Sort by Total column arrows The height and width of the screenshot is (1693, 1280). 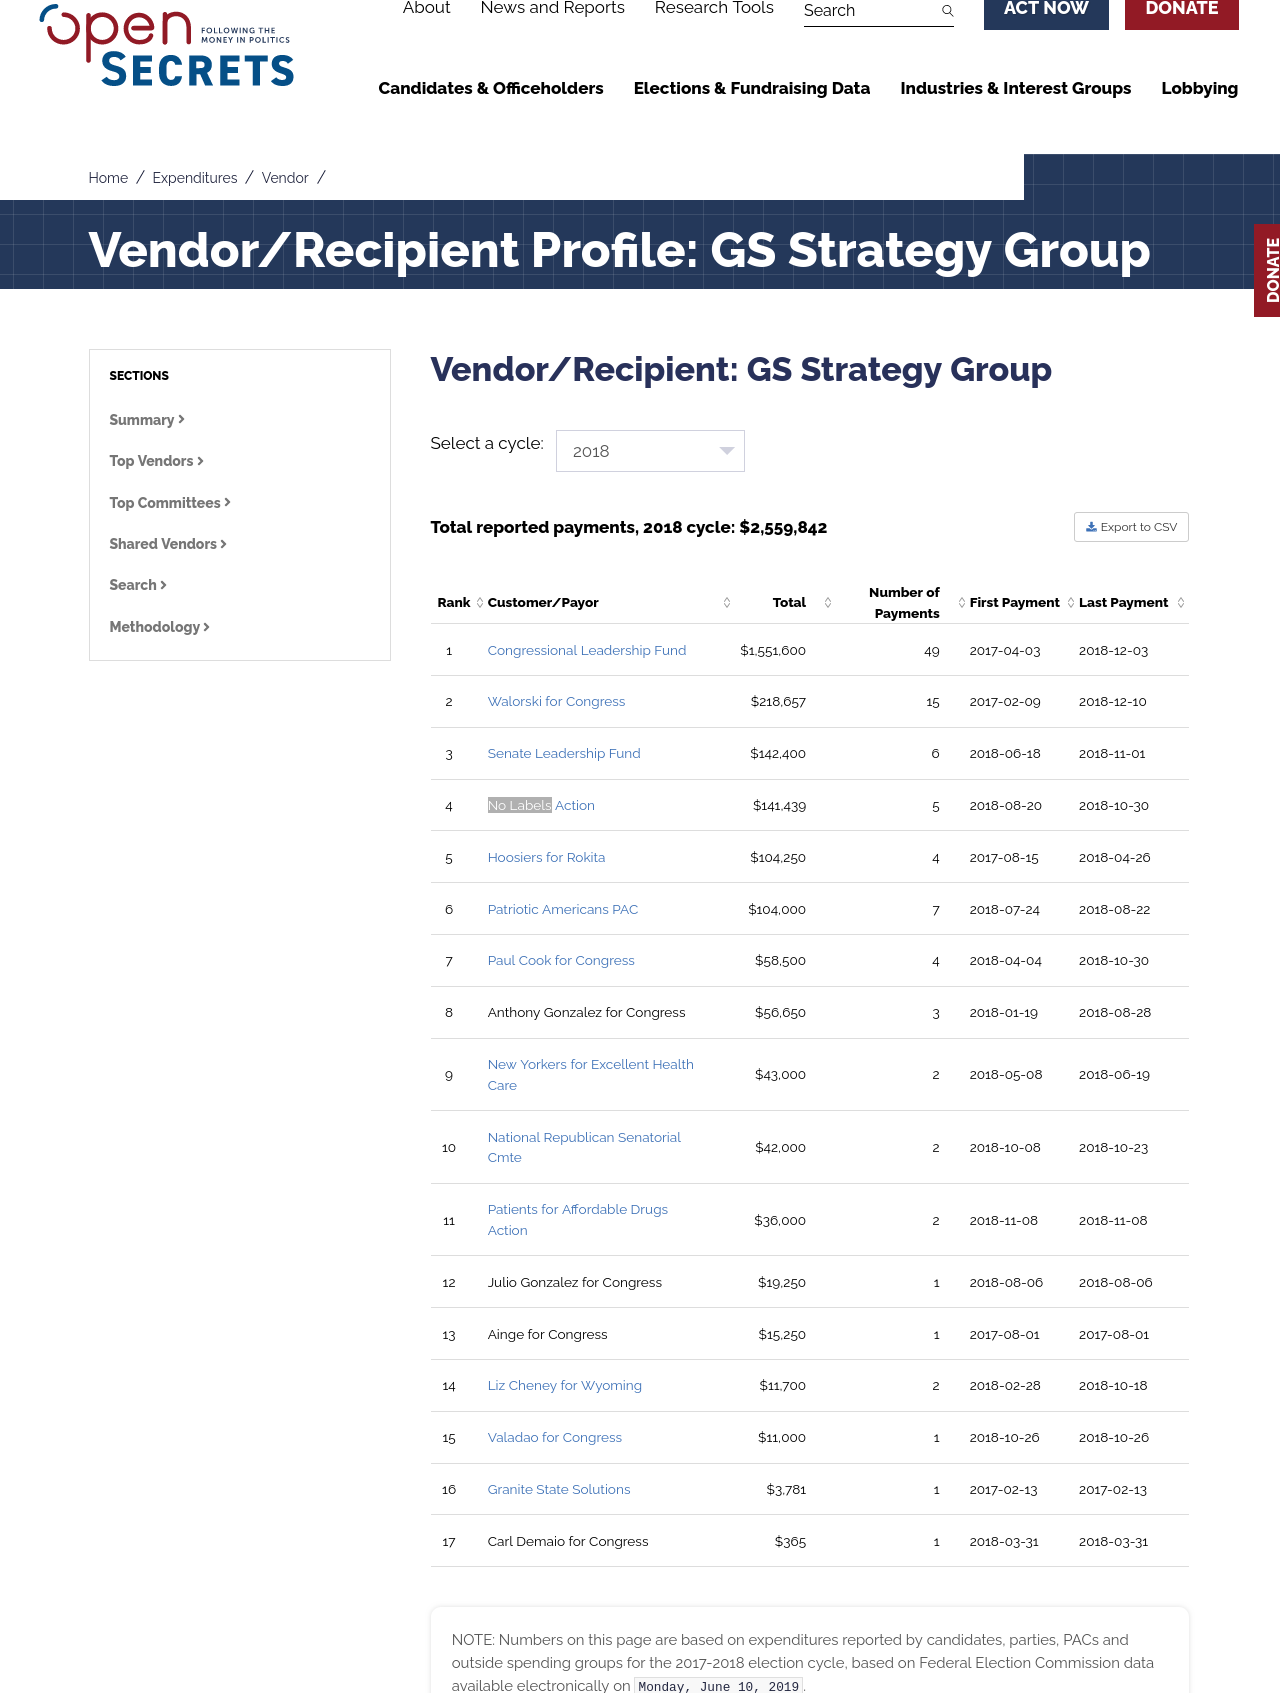tap(828, 602)
